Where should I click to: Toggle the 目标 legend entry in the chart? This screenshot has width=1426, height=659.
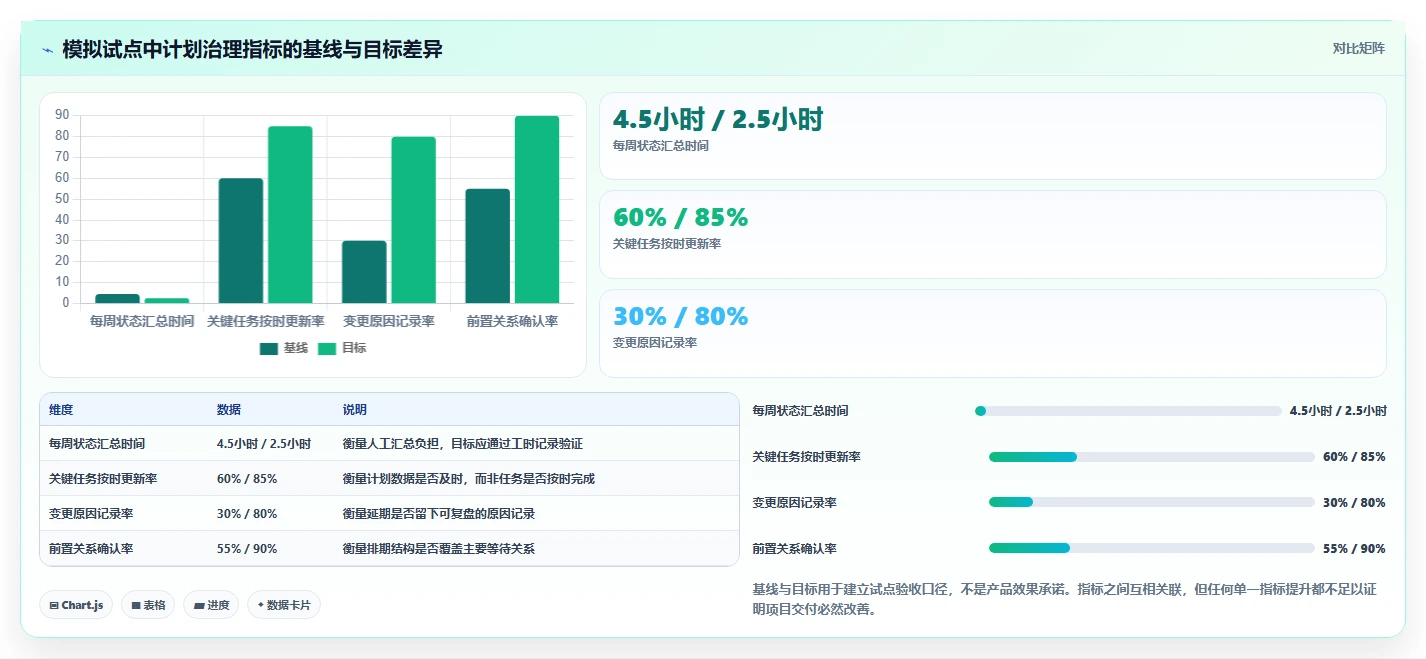click(342, 348)
